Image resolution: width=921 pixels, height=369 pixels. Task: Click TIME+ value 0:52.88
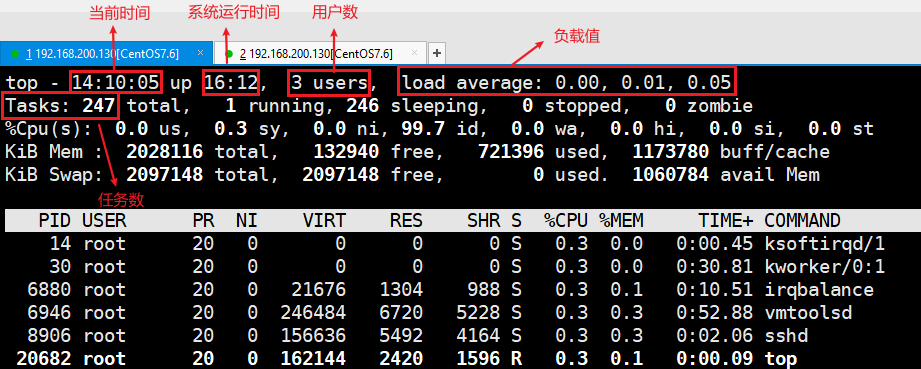[x=714, y=313]
